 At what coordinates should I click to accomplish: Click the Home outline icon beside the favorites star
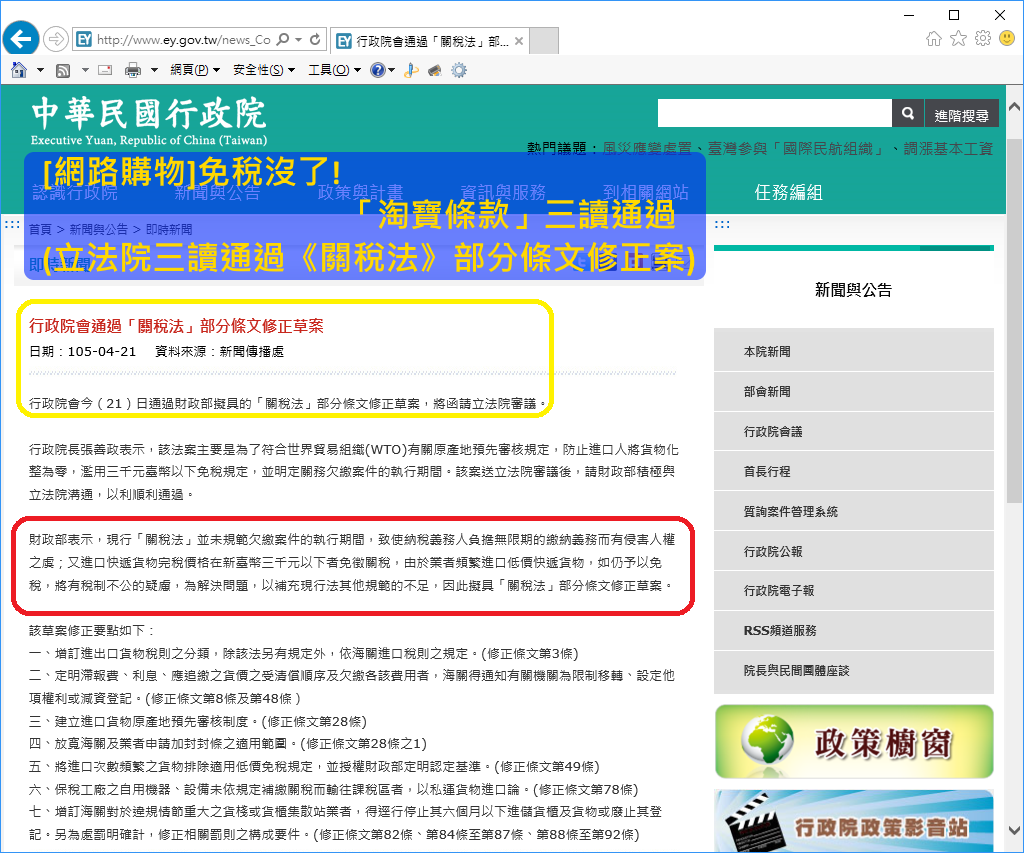934,39
